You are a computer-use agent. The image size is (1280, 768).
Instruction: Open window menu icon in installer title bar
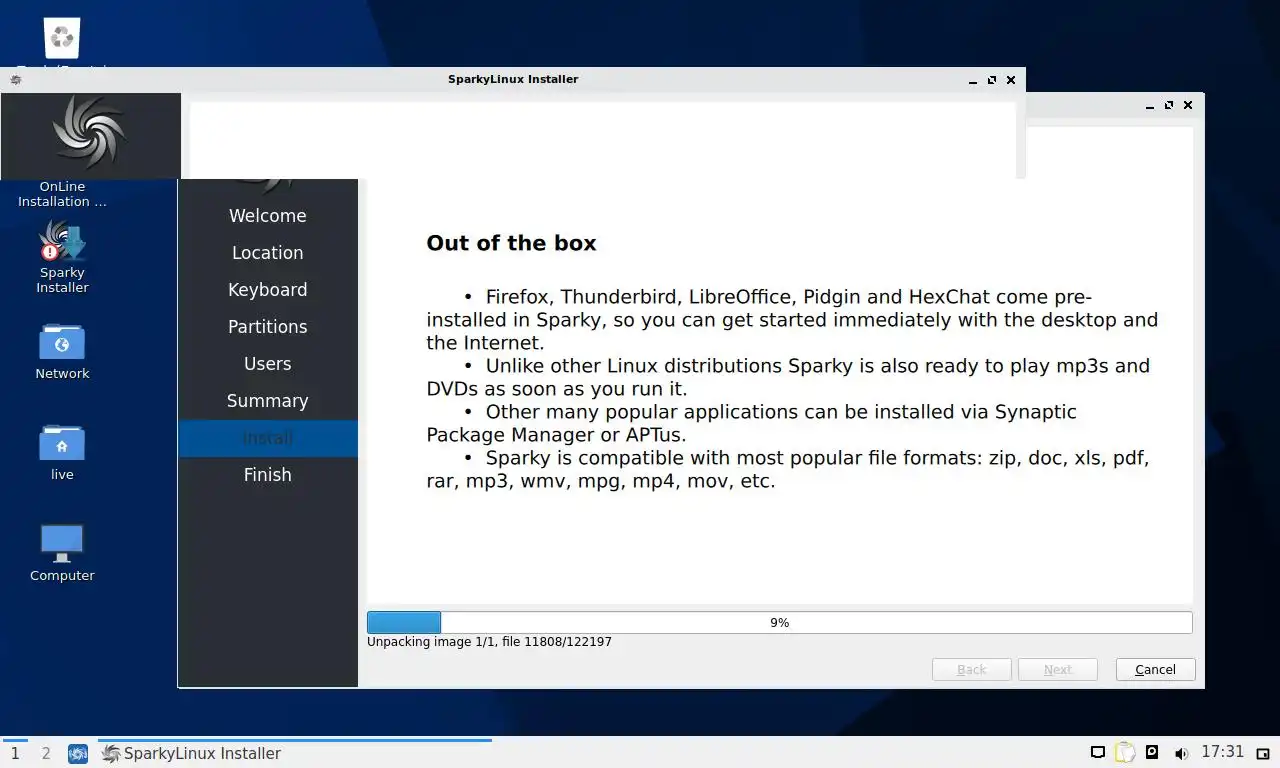click(15, 80)
